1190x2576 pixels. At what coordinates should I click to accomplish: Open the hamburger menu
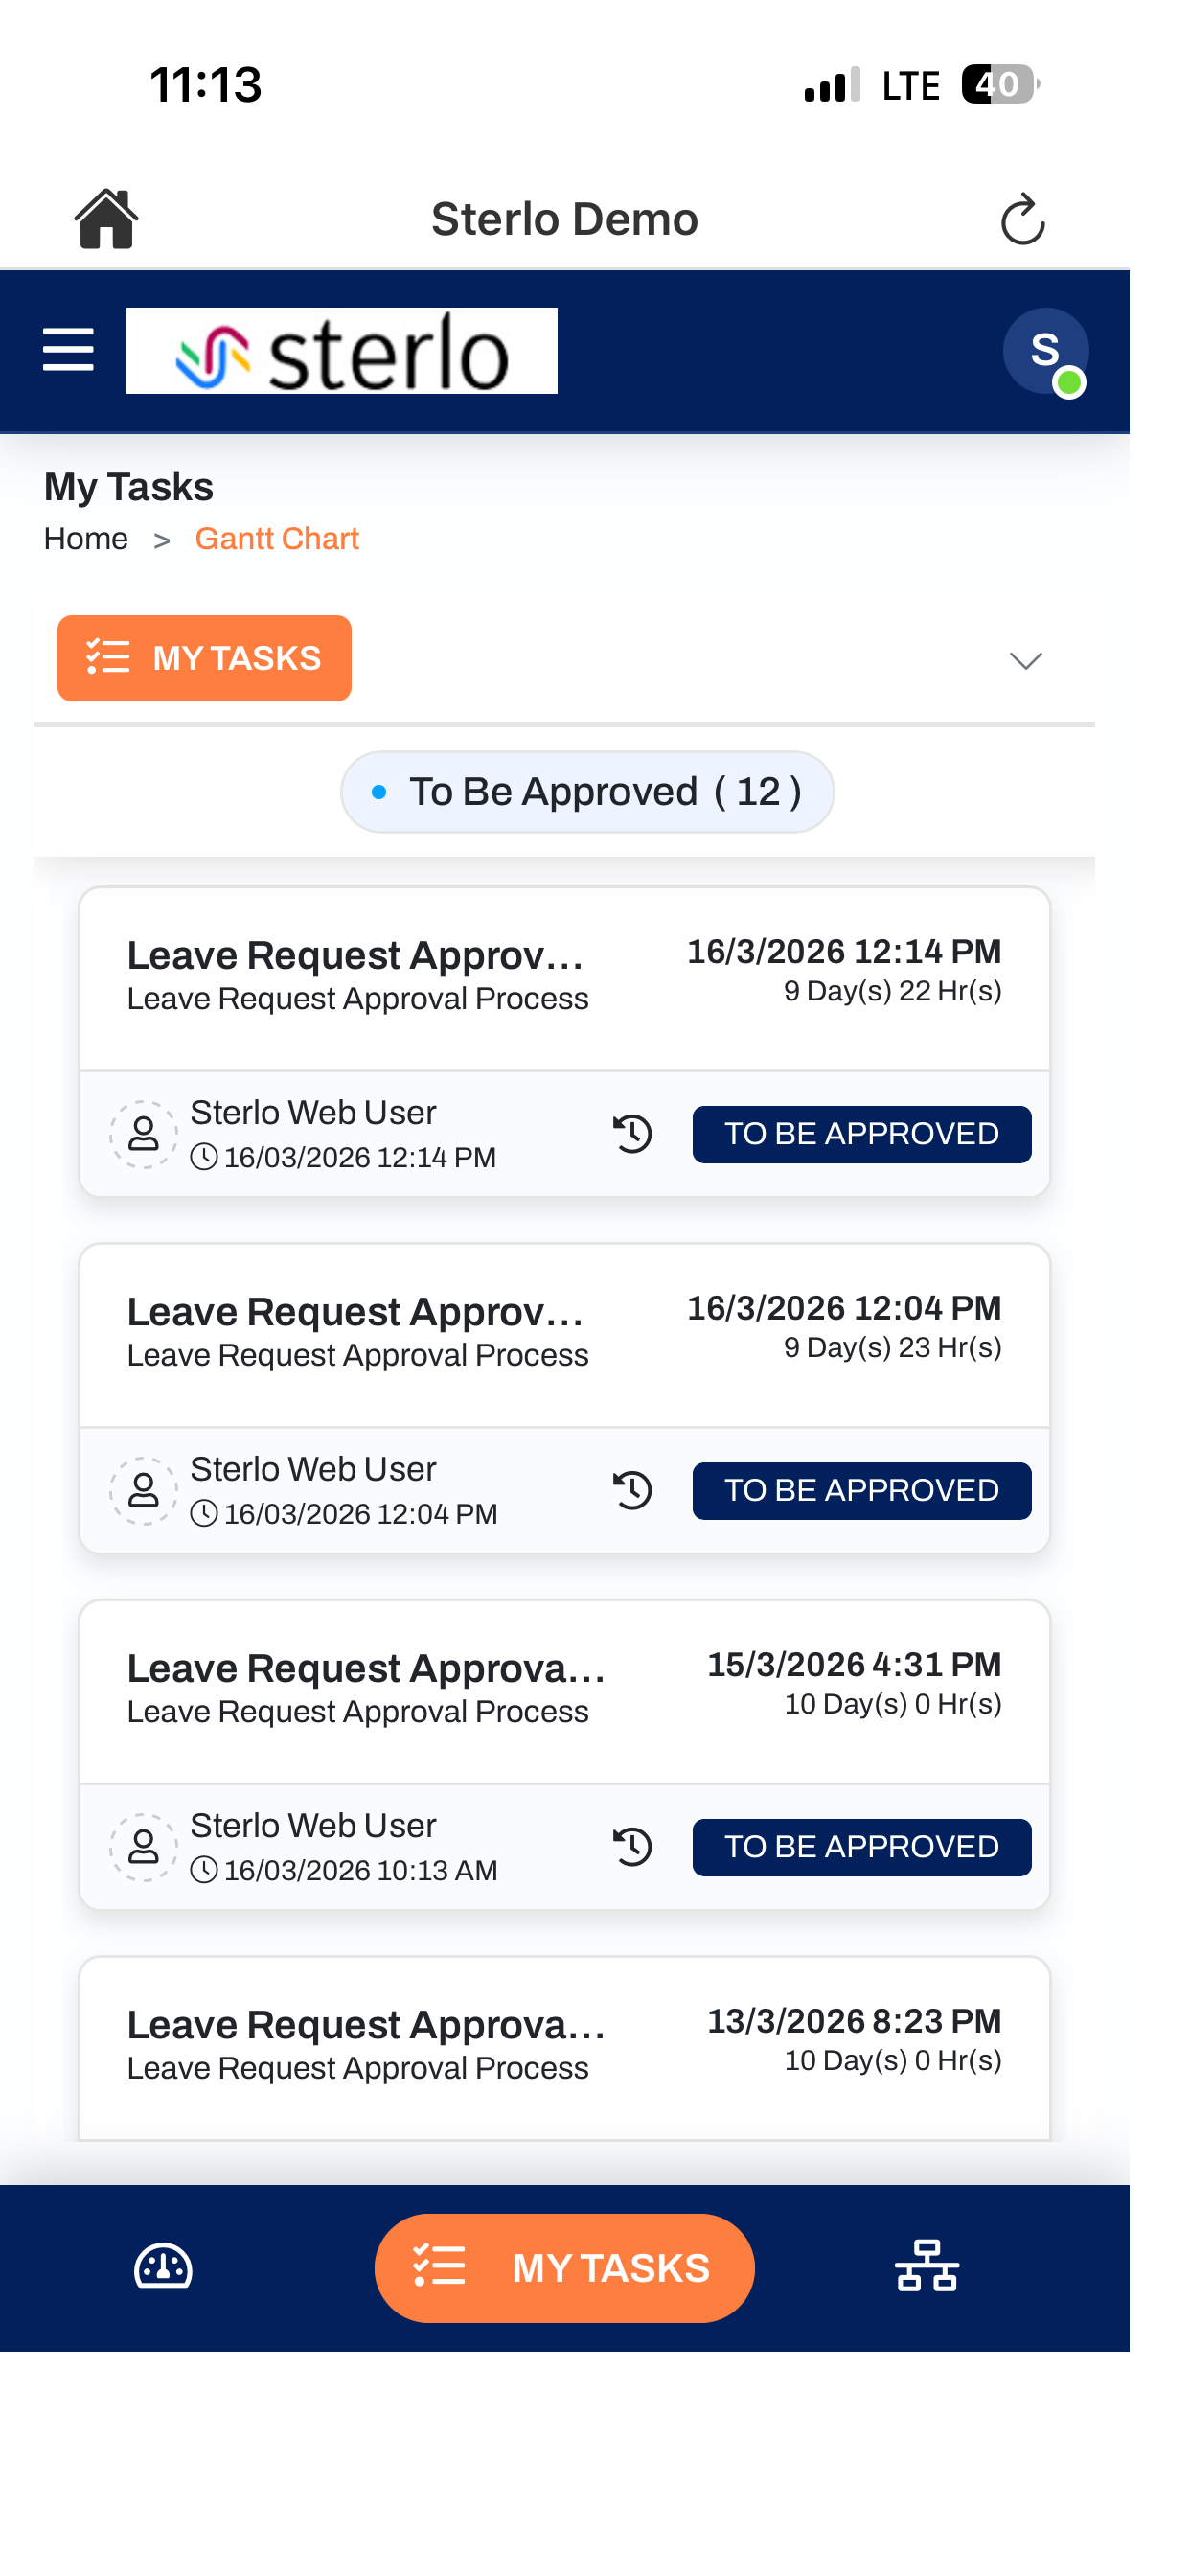point(69,350)
